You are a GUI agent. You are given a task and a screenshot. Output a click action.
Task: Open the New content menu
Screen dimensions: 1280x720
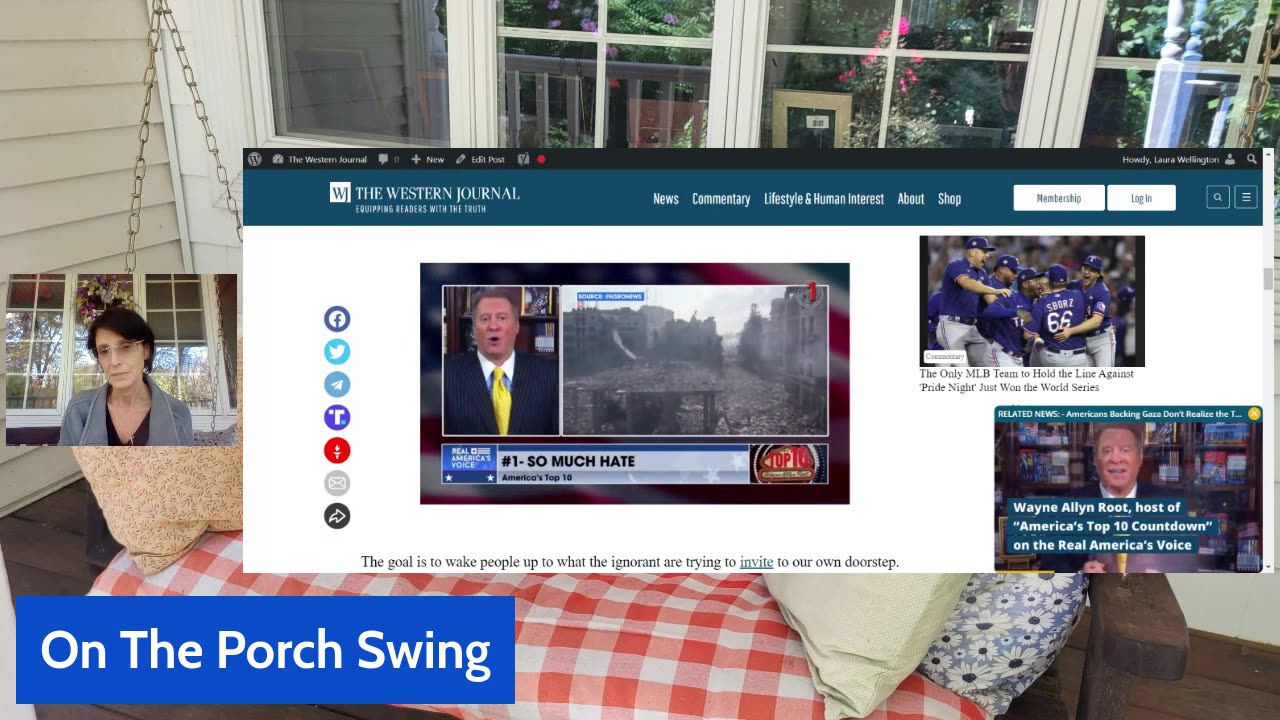tap(427, 159)
